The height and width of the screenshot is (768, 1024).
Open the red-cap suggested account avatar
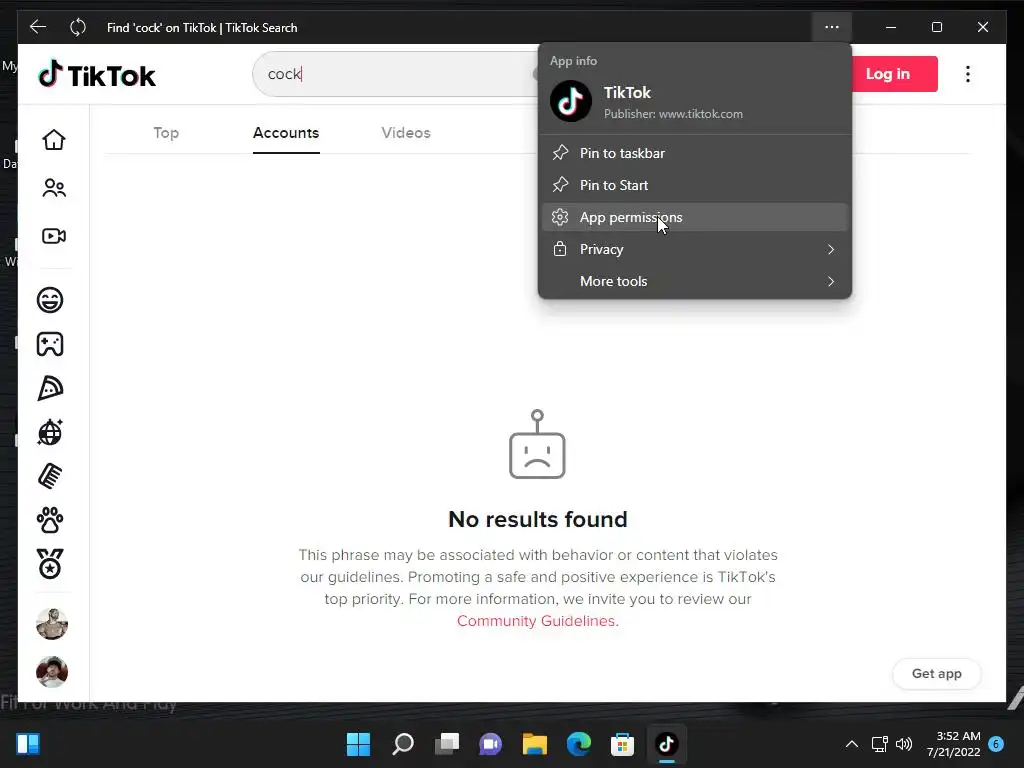tap(52, 672)
